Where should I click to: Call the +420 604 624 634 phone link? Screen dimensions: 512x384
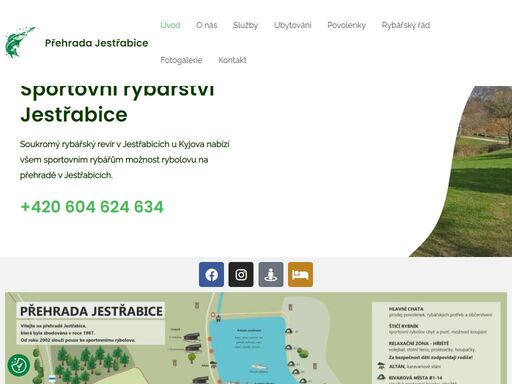tap(92, 207)
